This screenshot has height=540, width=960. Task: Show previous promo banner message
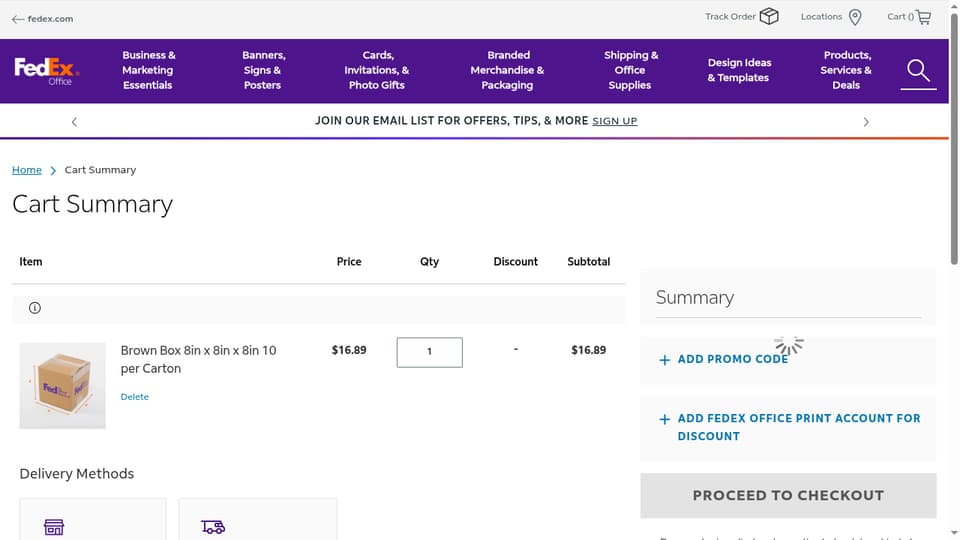[x=74, y=122]
